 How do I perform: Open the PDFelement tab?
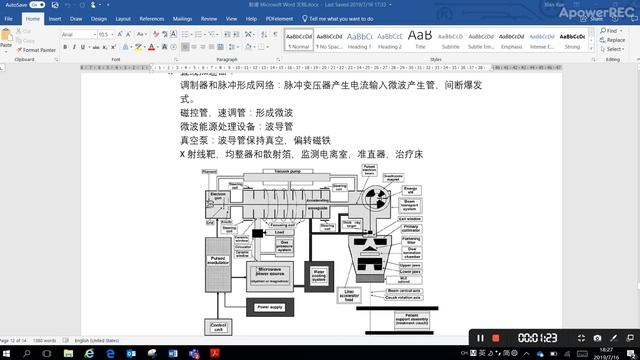click(279, 19)
